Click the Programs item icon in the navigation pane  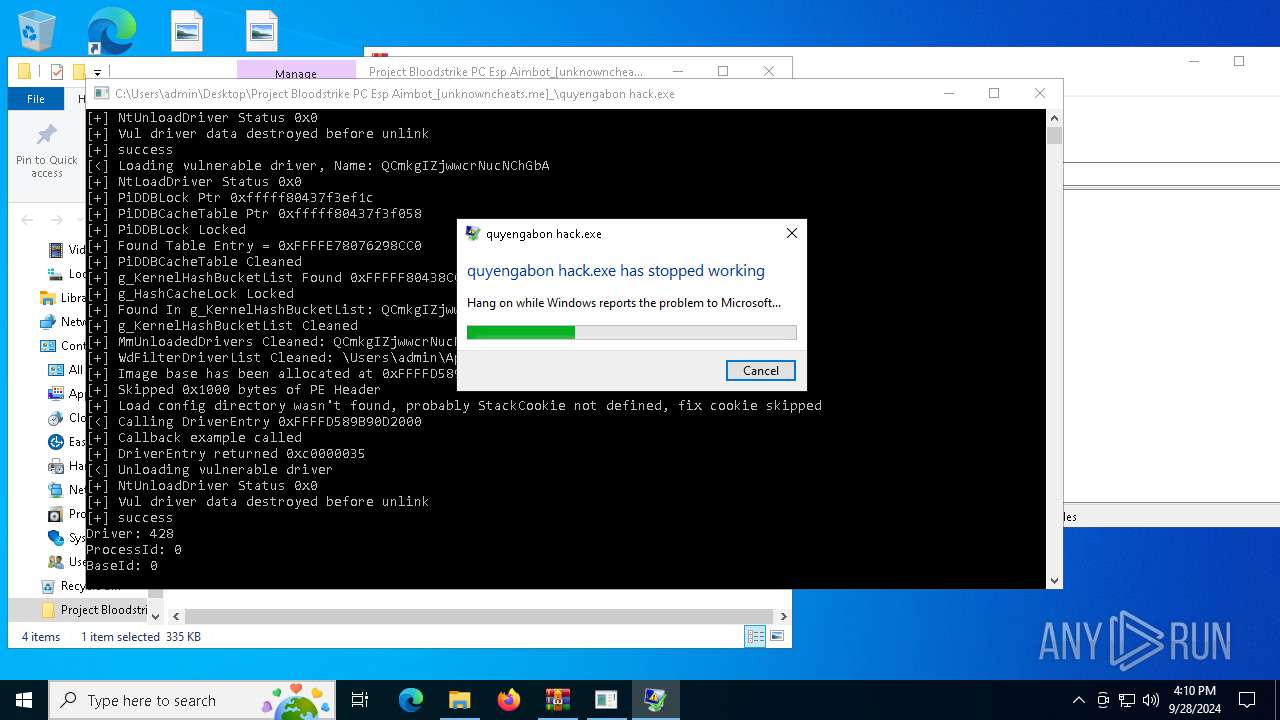[56, 514]
